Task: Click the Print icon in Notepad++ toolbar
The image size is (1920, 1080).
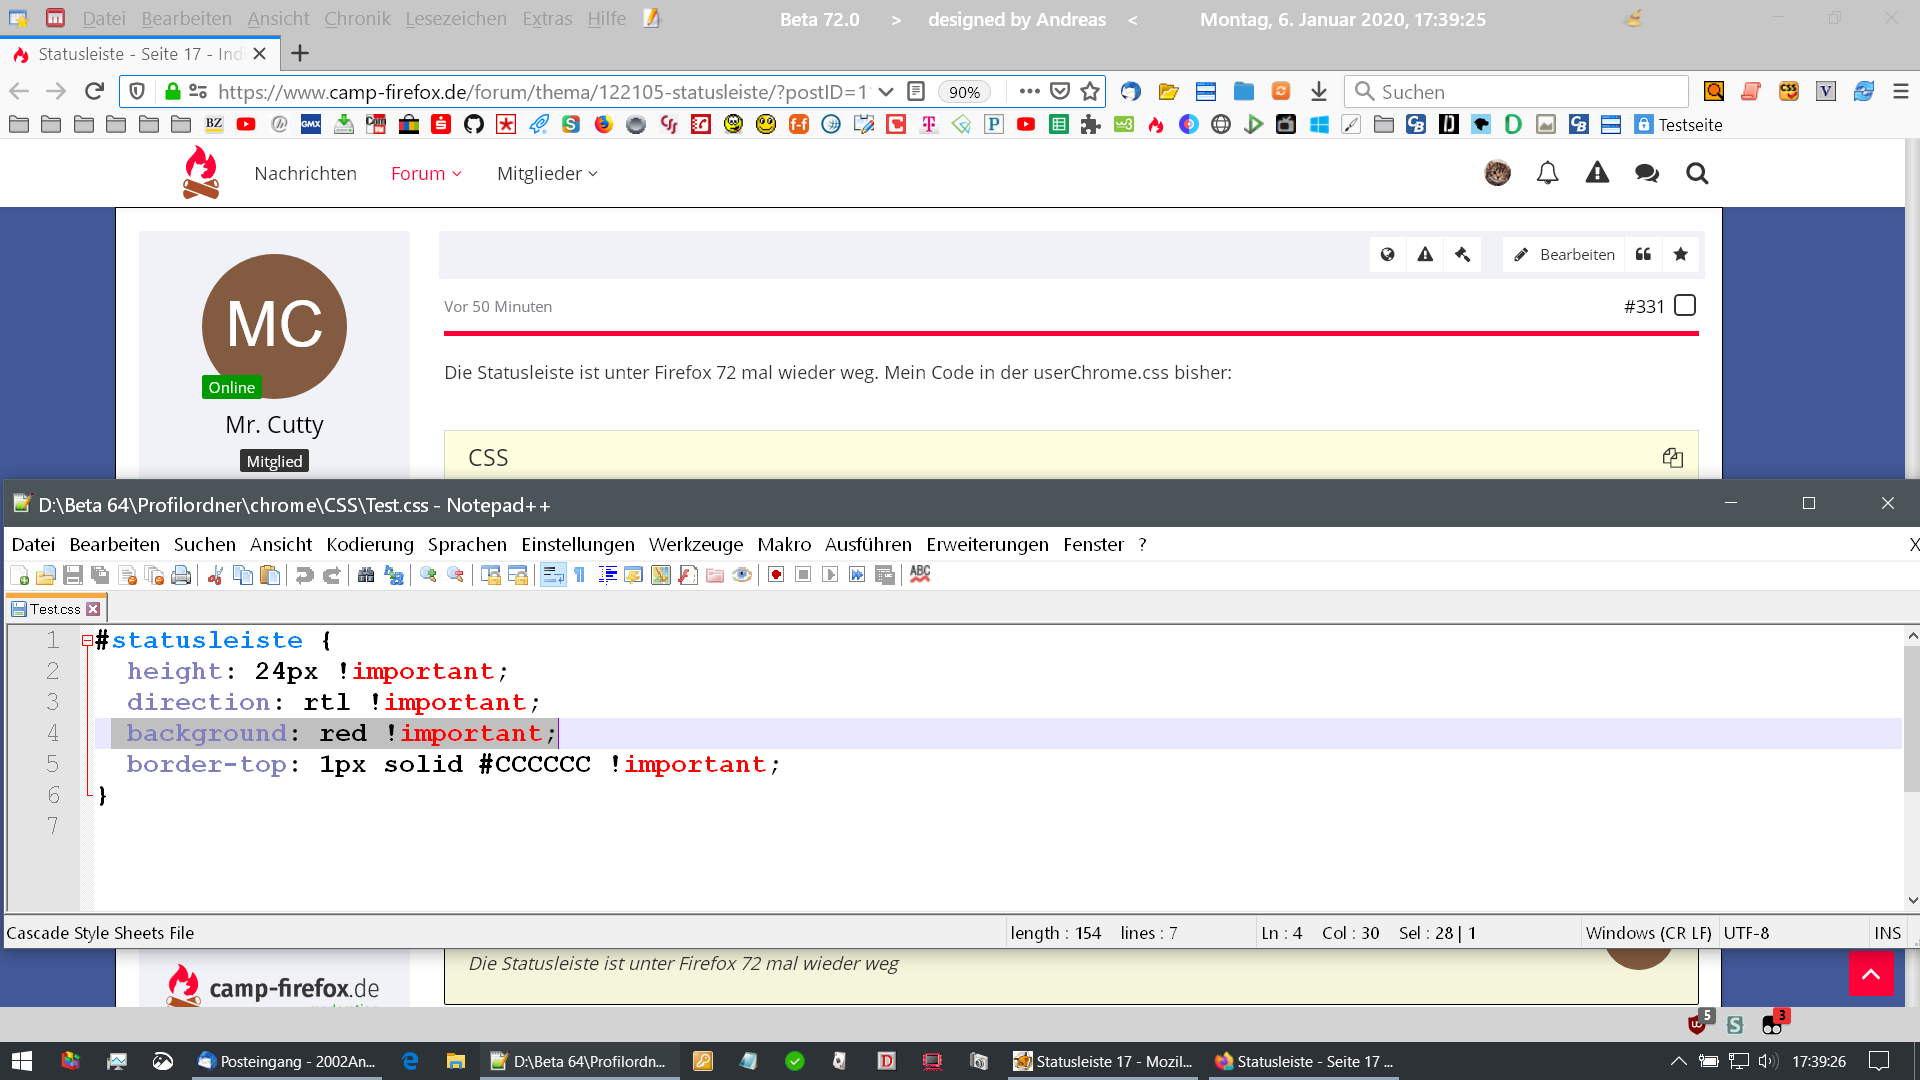Action: [181, 575]
